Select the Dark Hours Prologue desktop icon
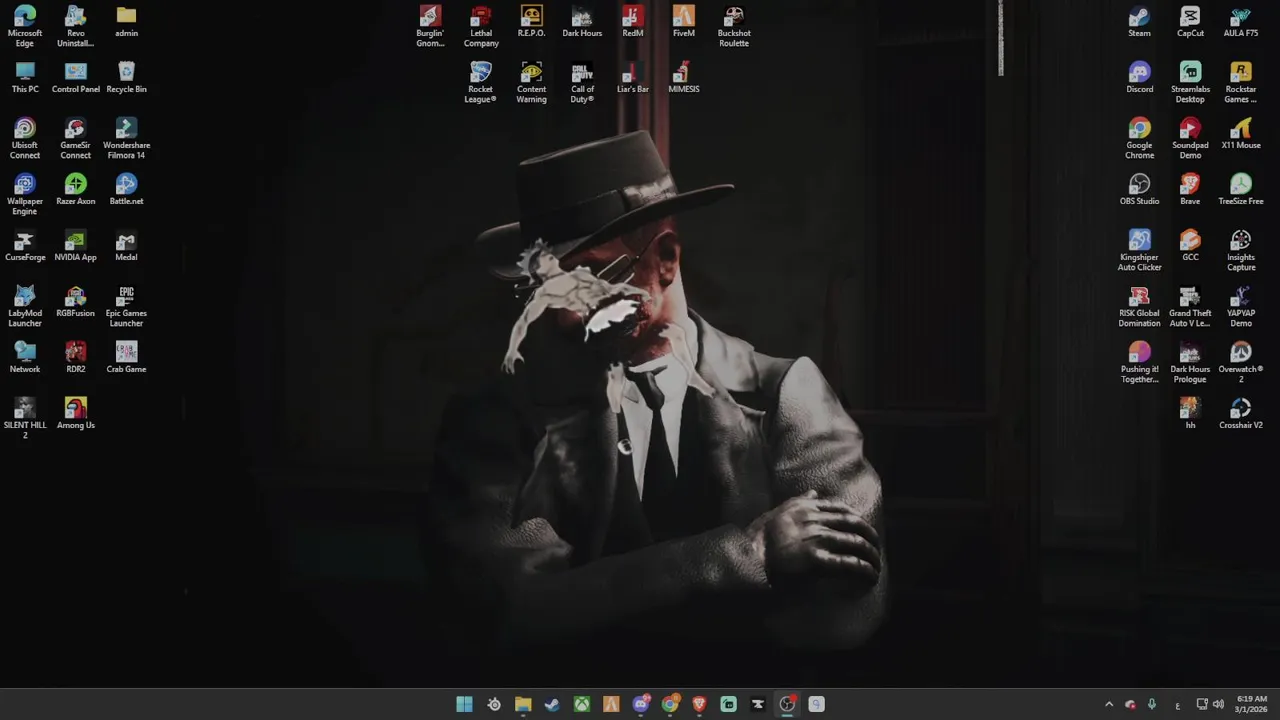This screenshot has height=720, width=1280. [1190, 362]
